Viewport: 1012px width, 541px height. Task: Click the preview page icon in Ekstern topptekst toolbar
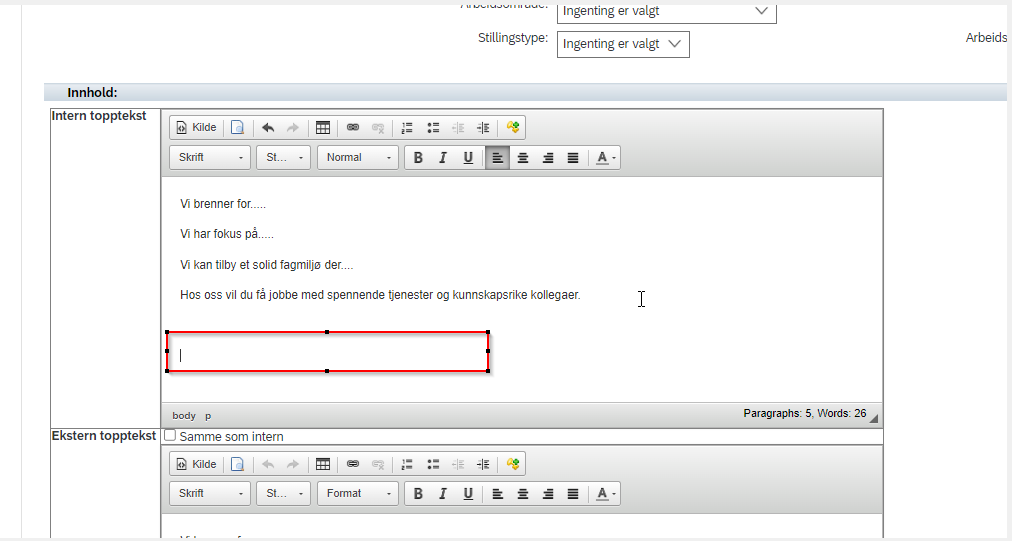tap(238, 464)
